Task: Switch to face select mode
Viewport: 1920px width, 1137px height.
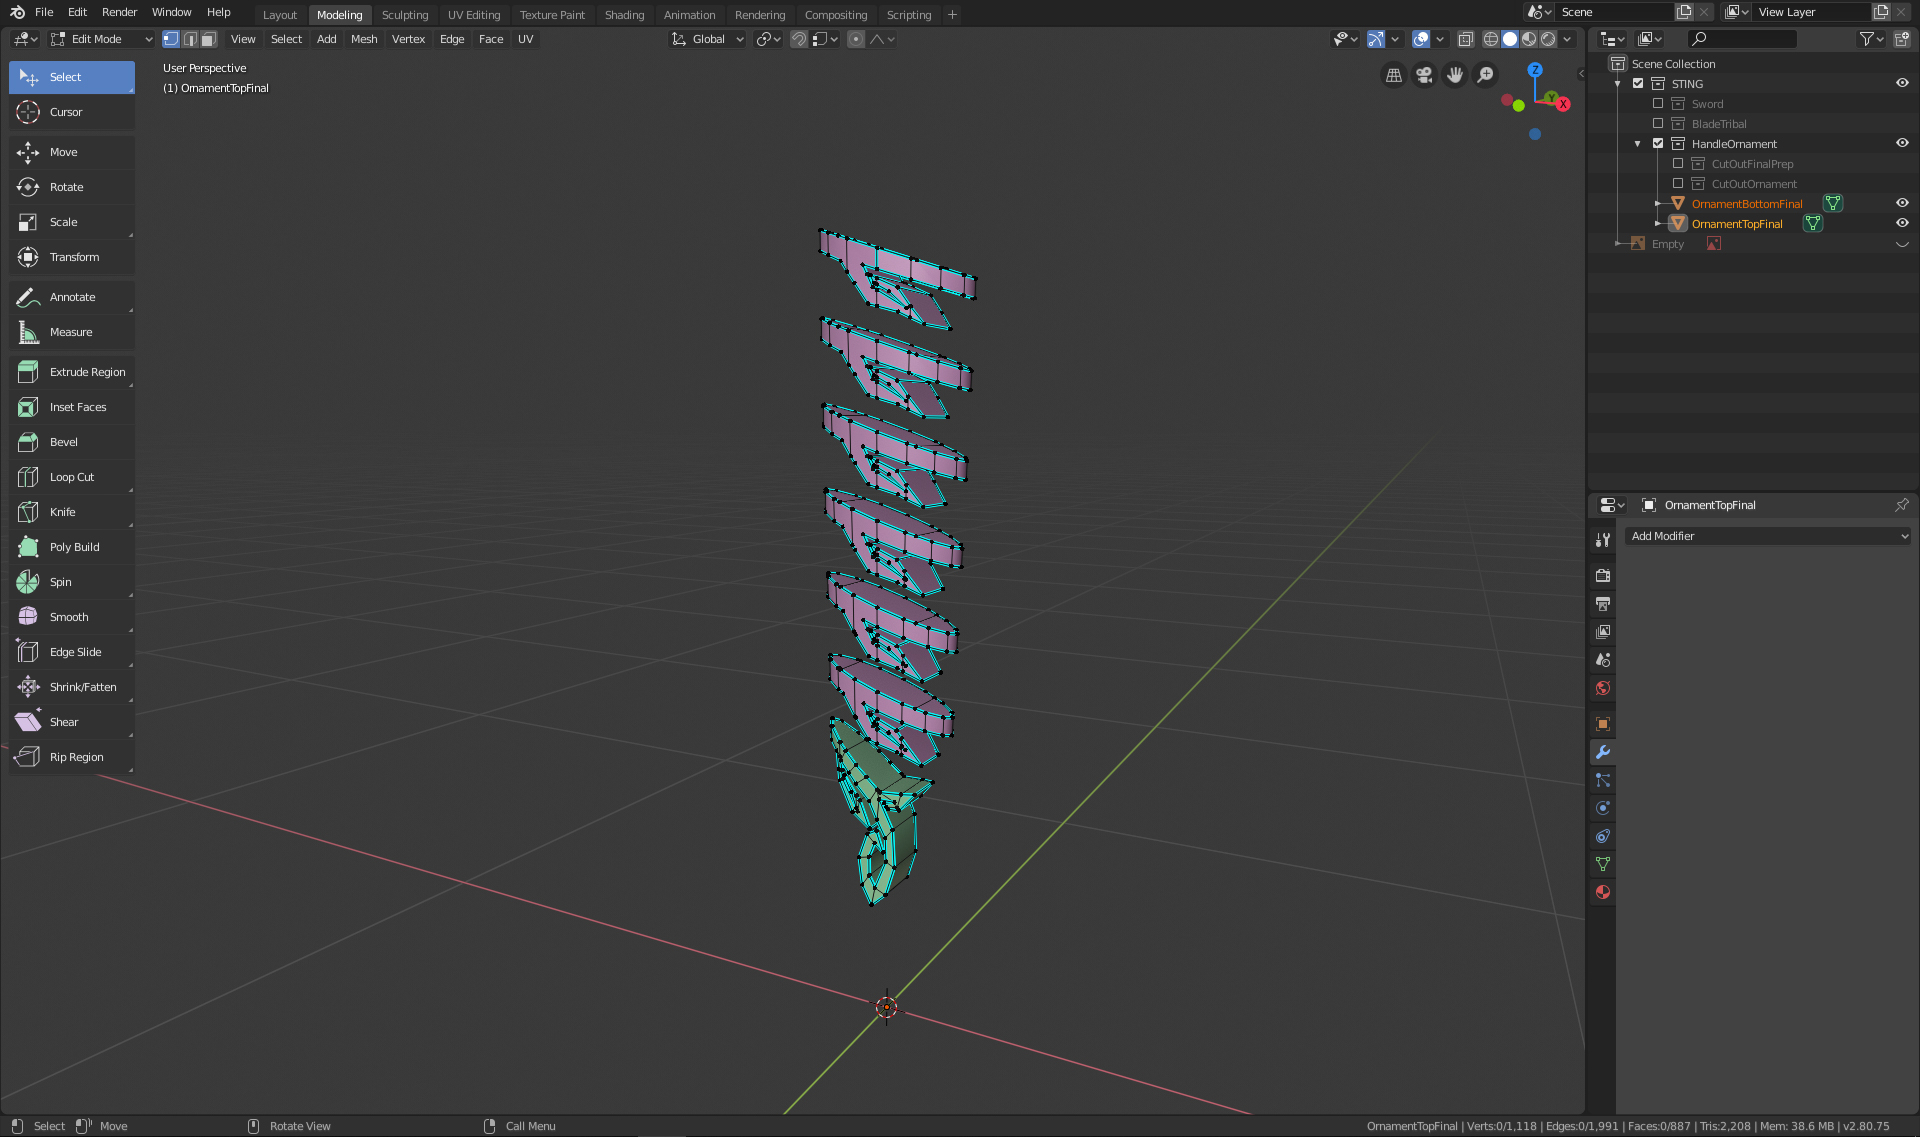Action: 208,39
